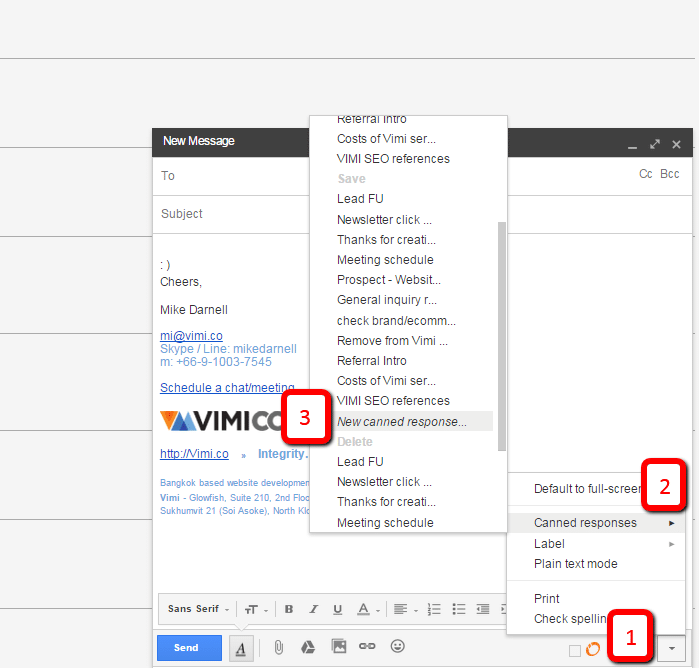This screenshot has height=668, width=699.
Task: Toggle the formatting options button
Action: click(241, 648)
